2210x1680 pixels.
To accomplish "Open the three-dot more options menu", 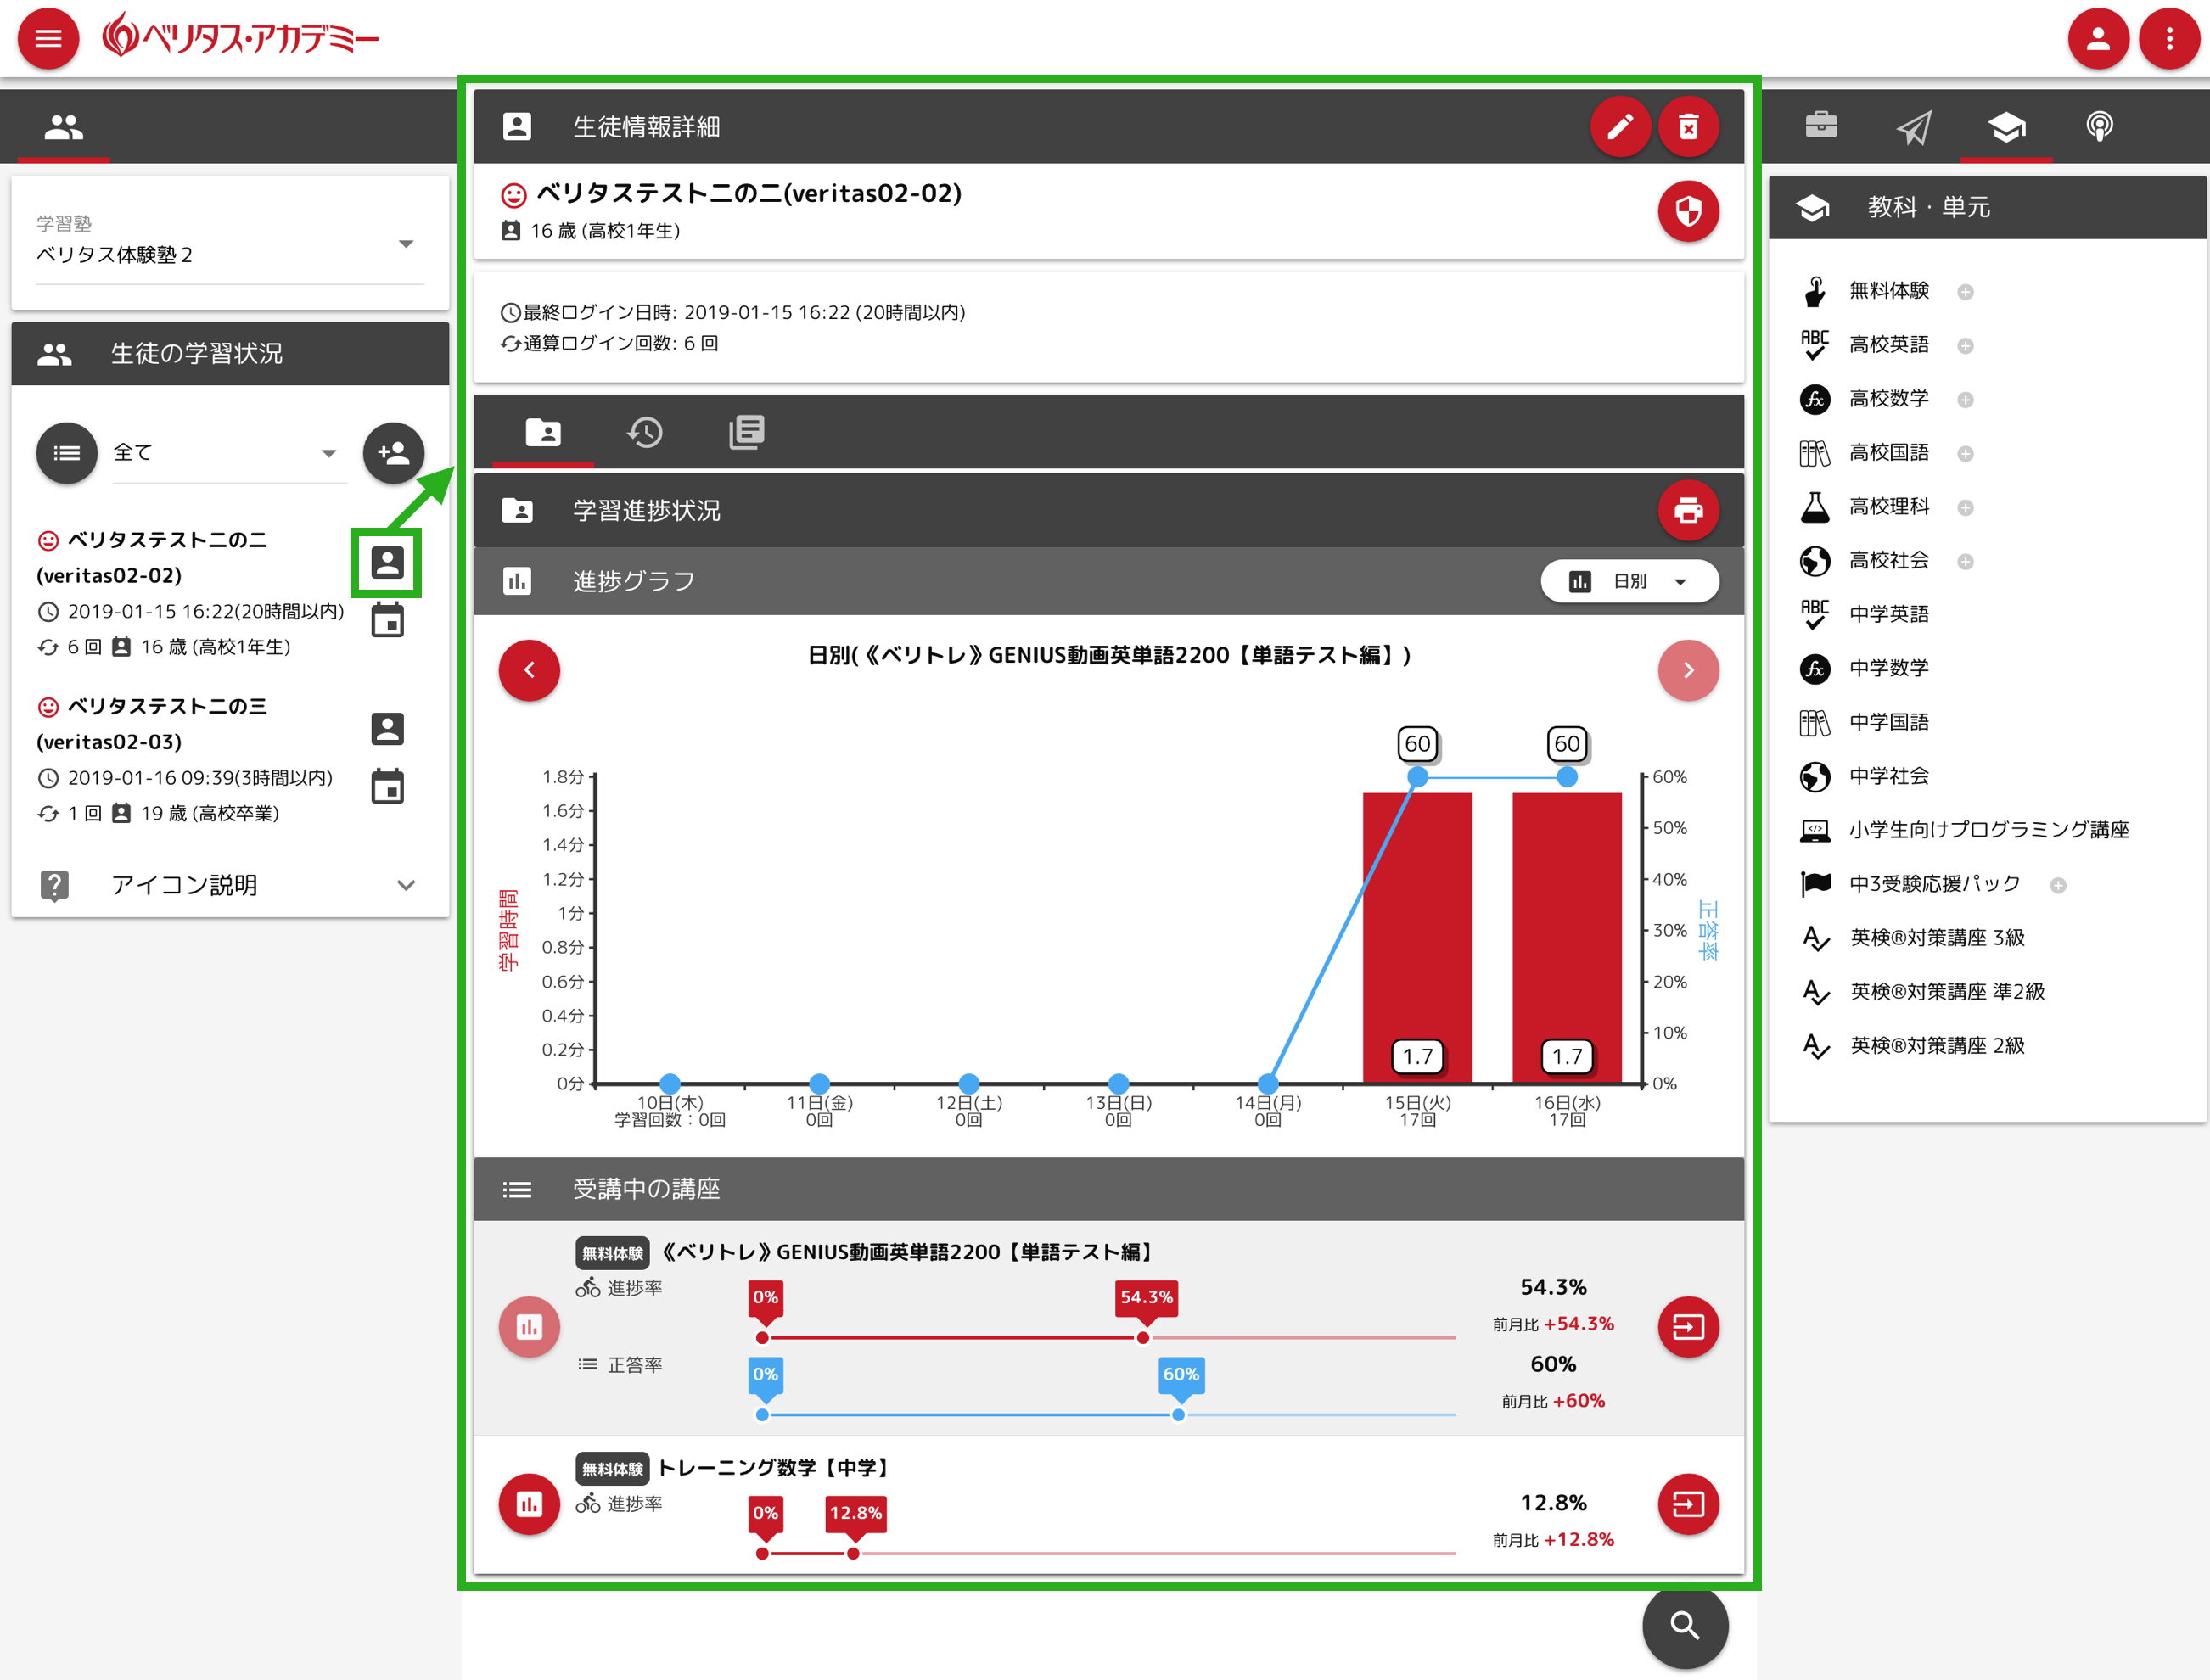I will [2168, 39].
